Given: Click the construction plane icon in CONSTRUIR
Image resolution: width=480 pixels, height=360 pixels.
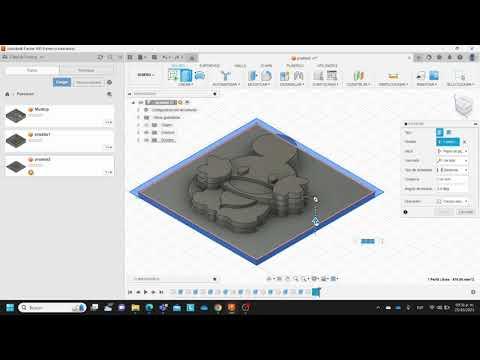Looking at the screenshot, I should [358, 76].
